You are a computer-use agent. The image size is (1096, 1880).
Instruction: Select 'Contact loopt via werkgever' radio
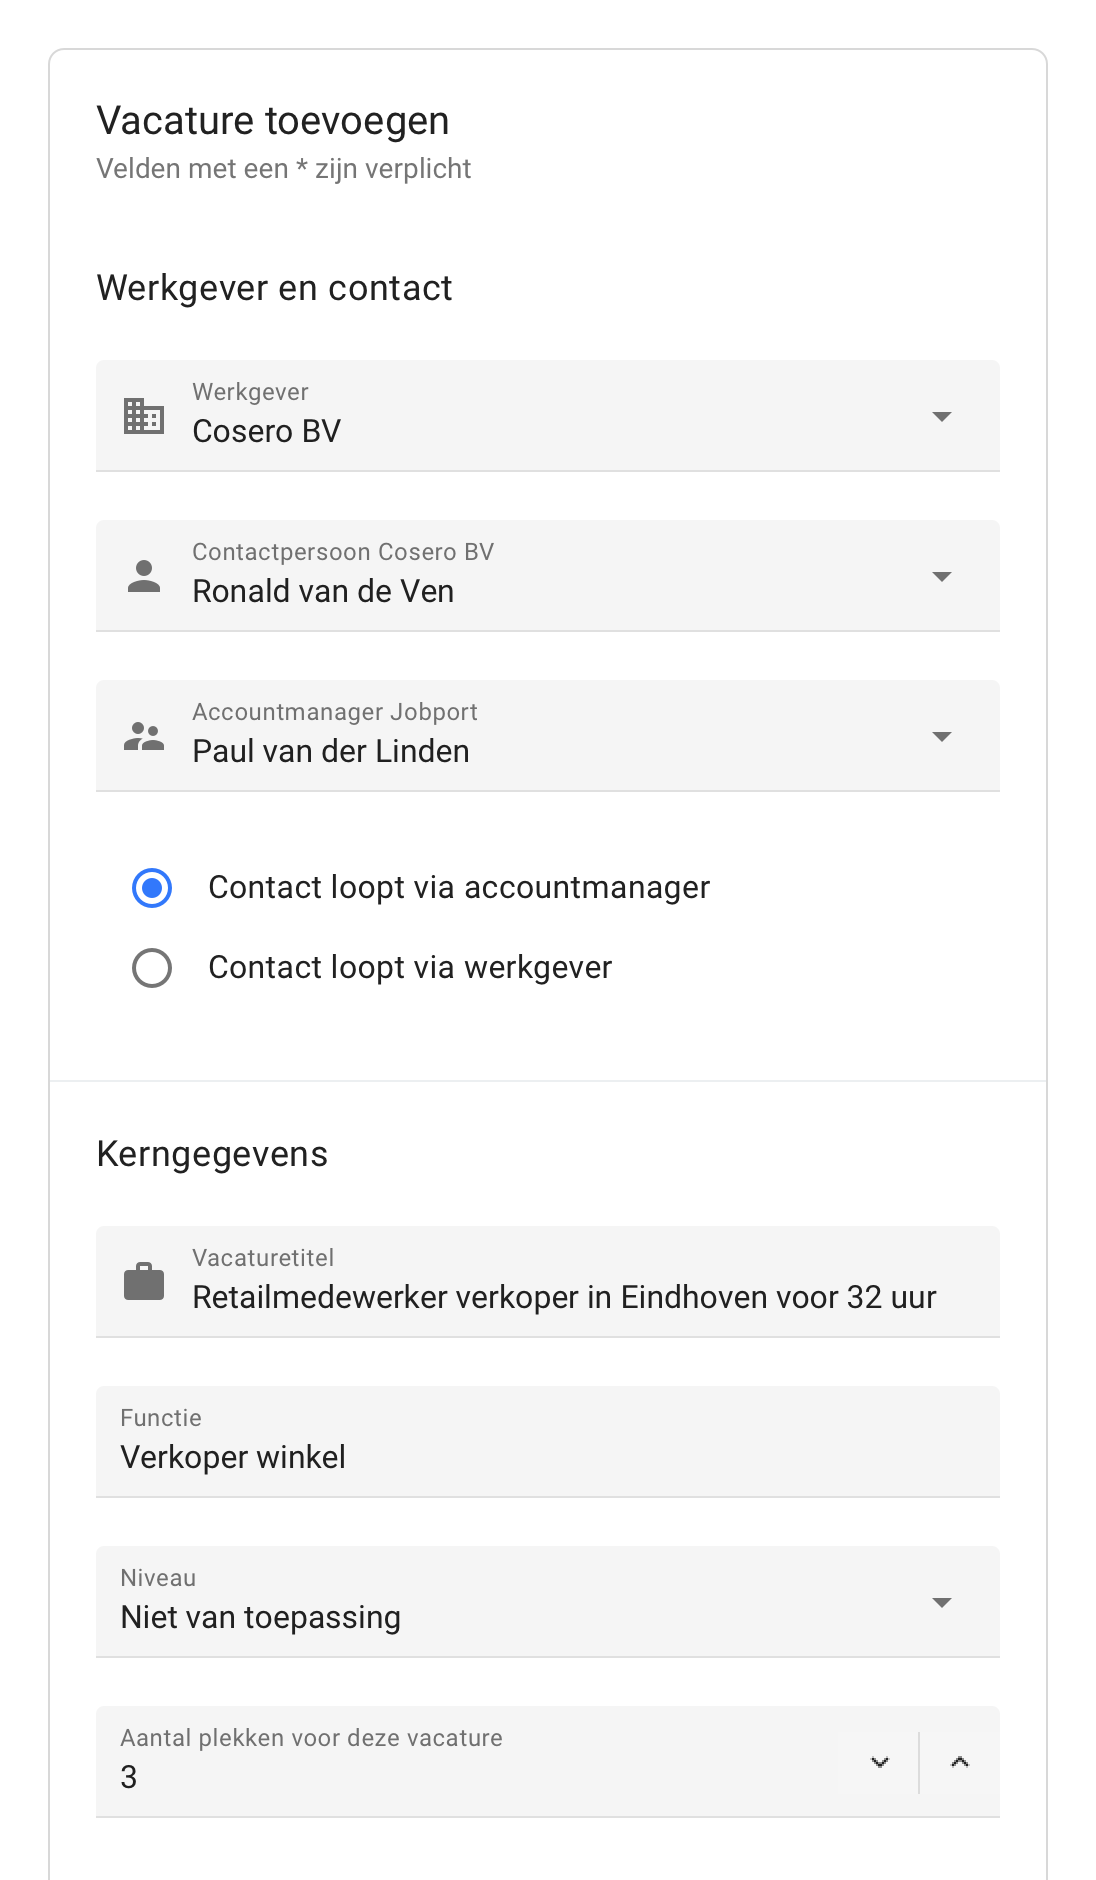point(152,968)
